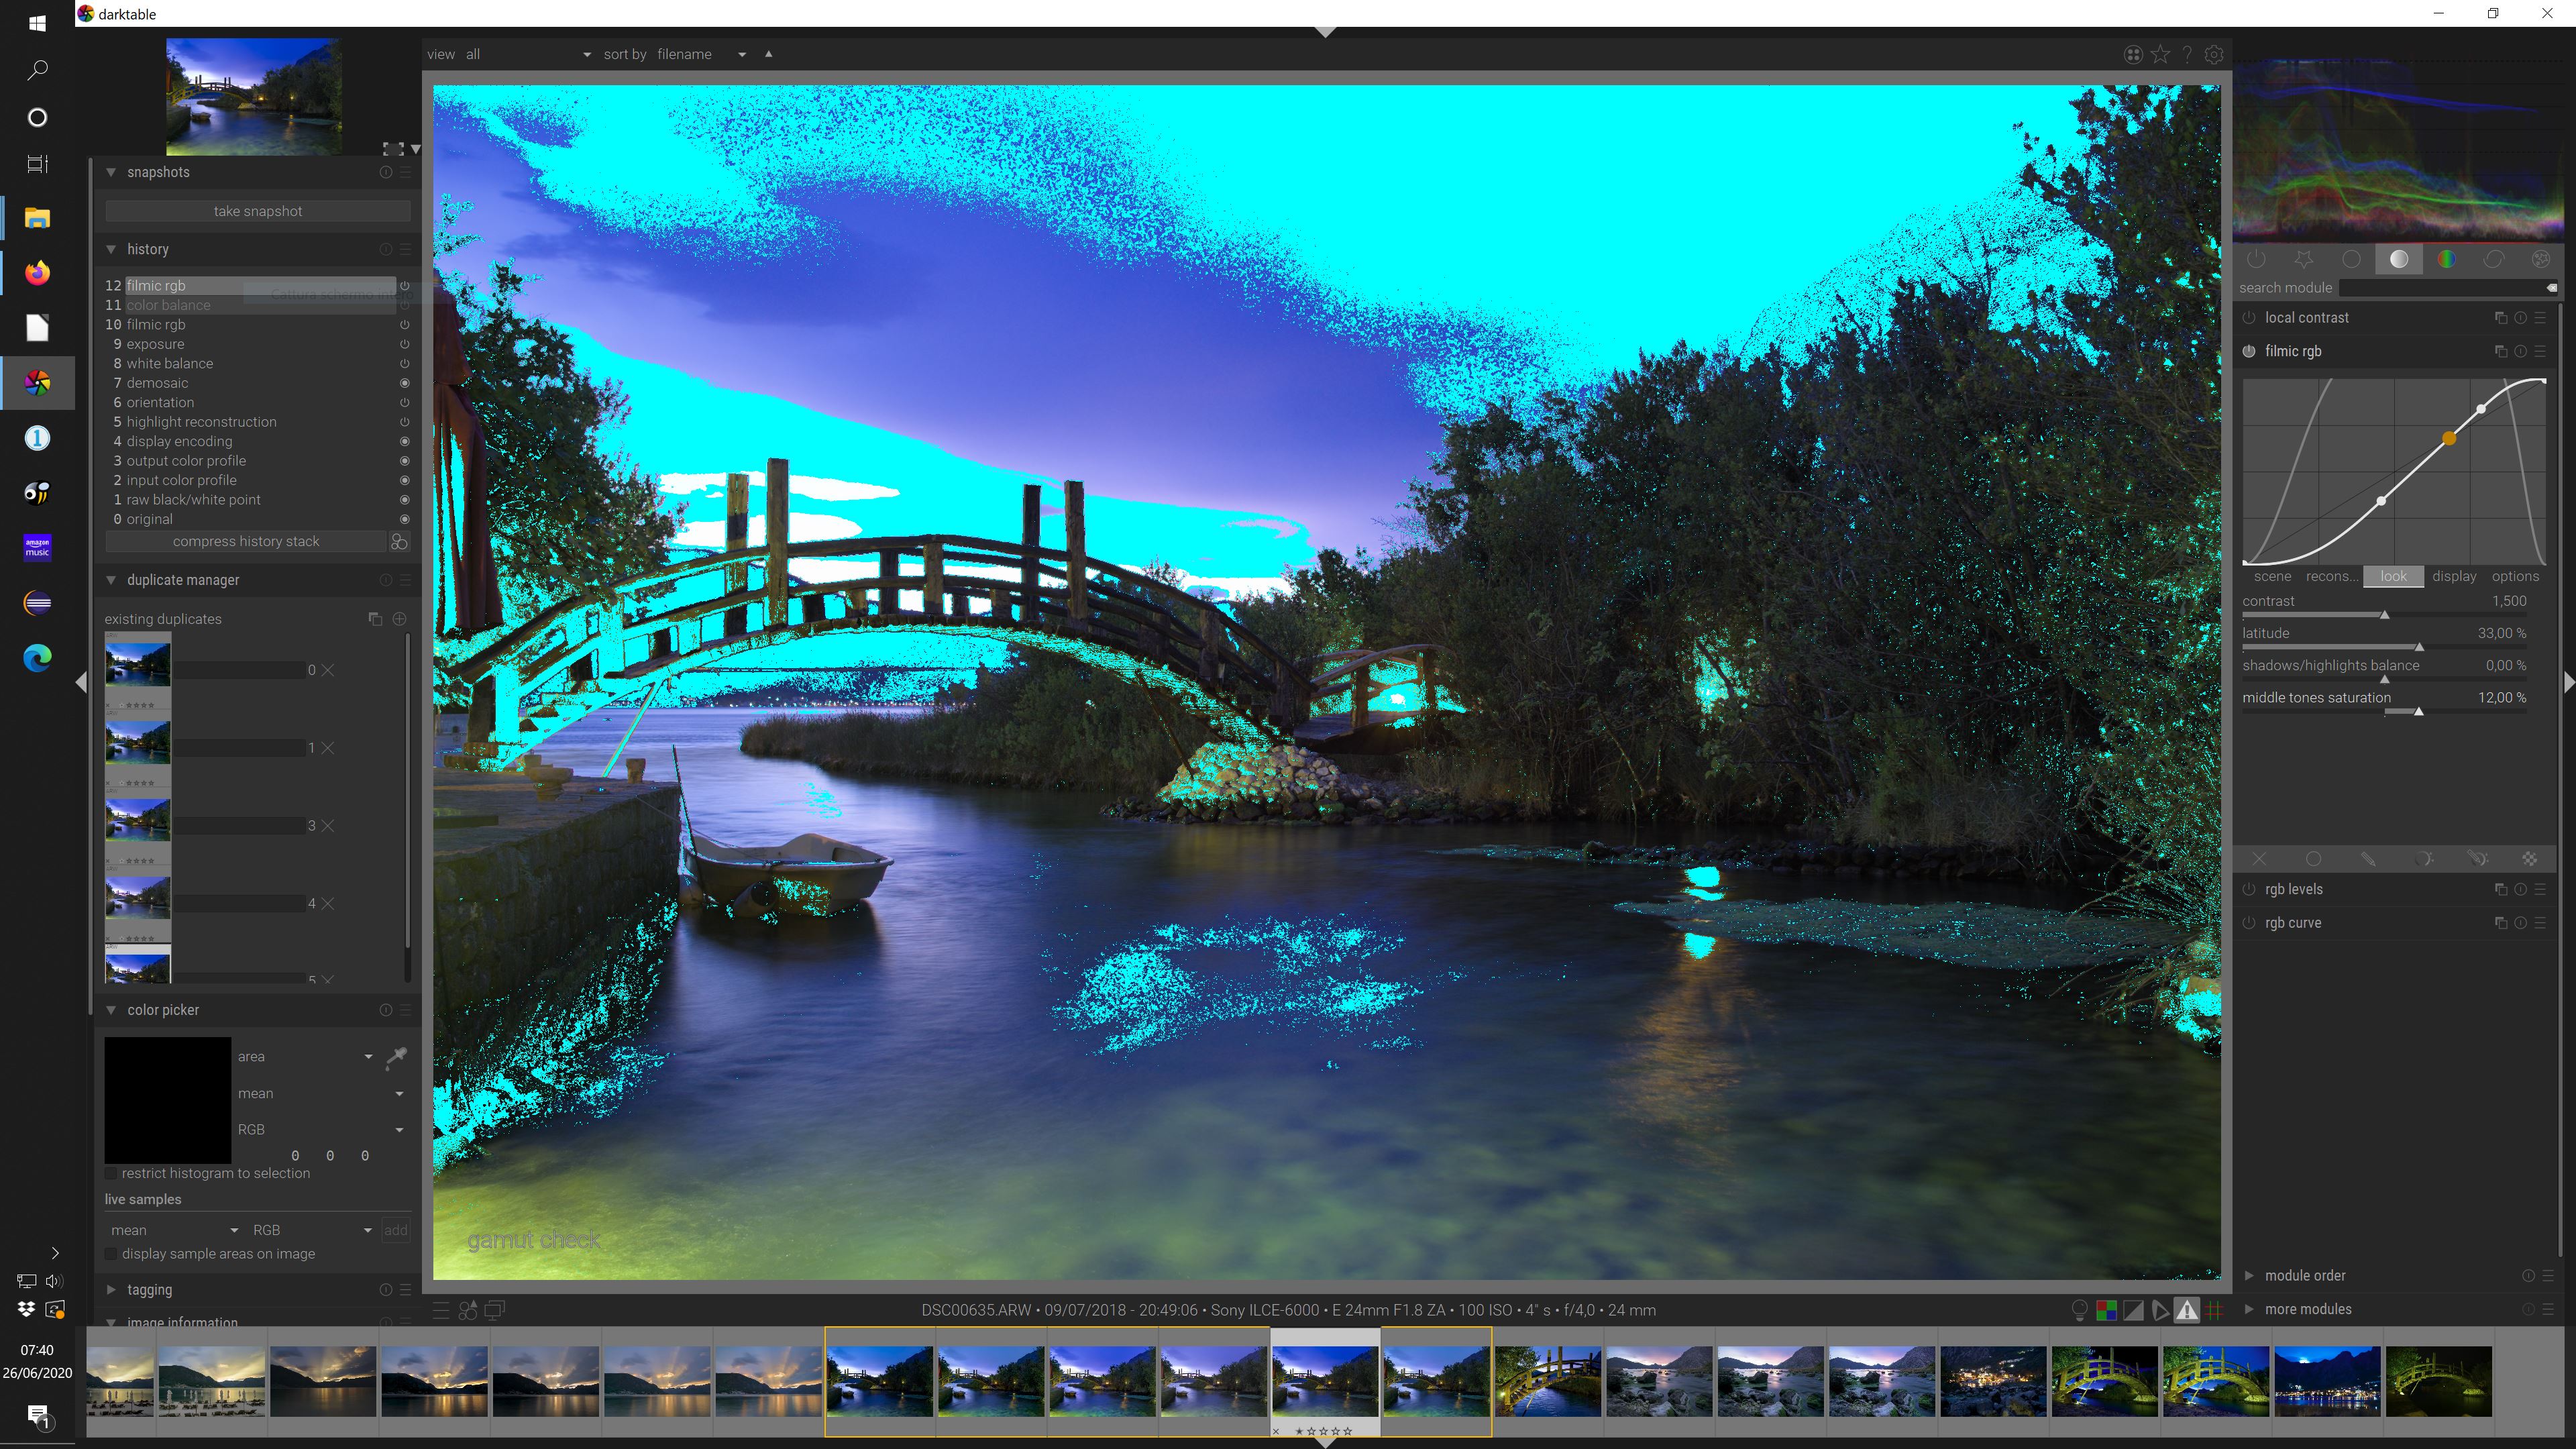Select the exposure step in history
The height and width of the screenshot is (1449, 2576).
(155, 343)
